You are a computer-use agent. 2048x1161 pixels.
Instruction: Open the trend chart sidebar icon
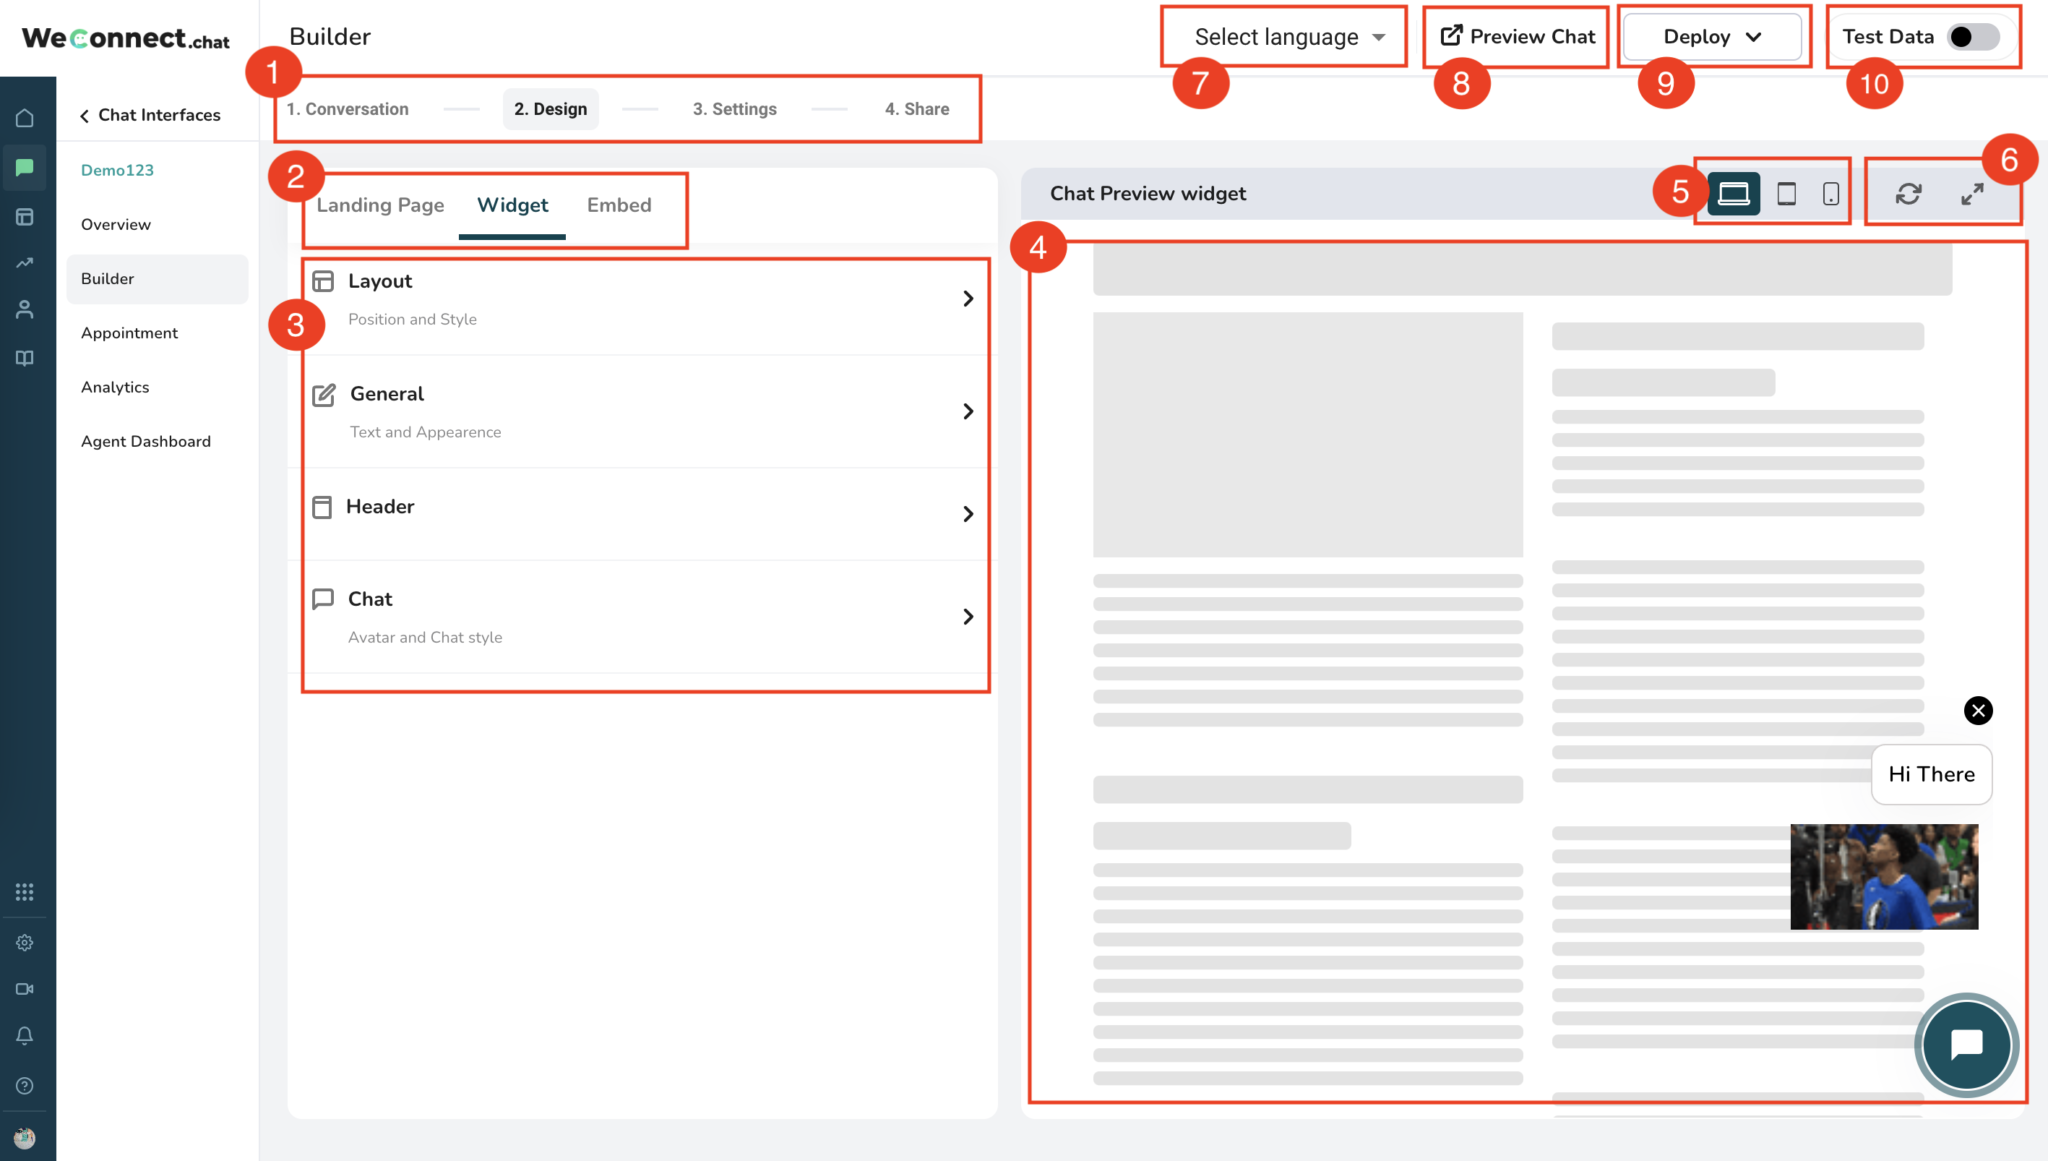pos(25,263)
